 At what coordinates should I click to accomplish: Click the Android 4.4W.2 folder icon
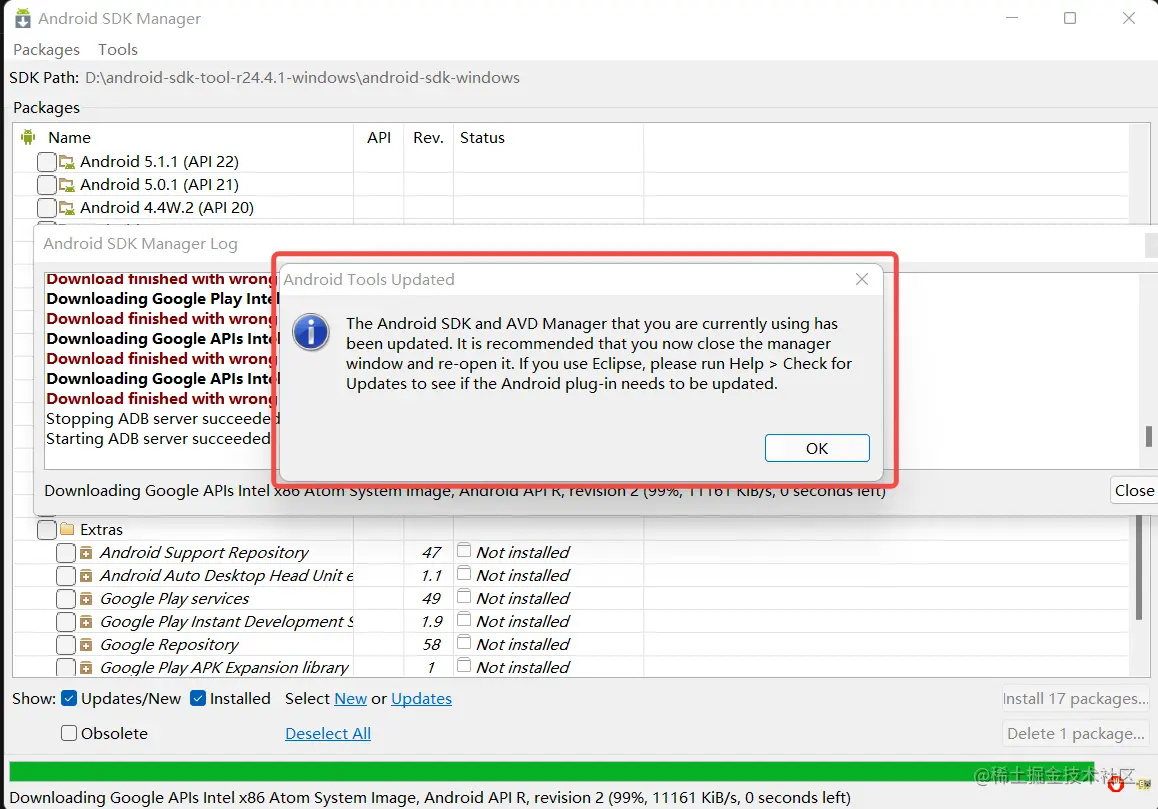coord(67,208)
